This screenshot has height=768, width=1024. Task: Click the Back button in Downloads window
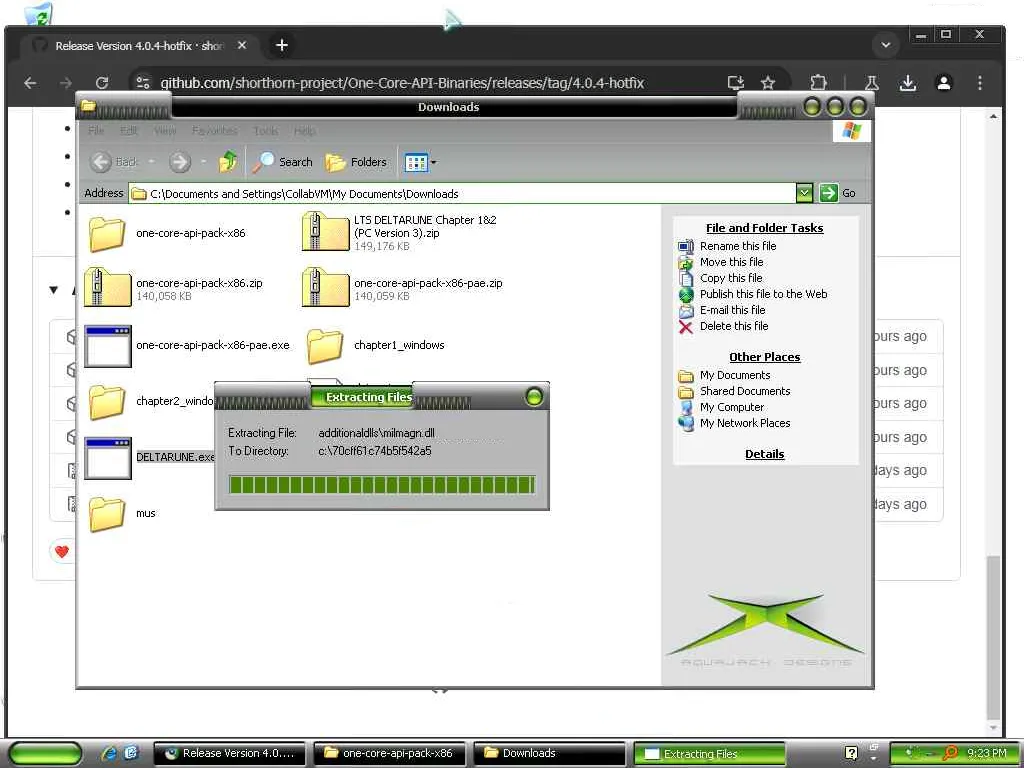[114, 162]
